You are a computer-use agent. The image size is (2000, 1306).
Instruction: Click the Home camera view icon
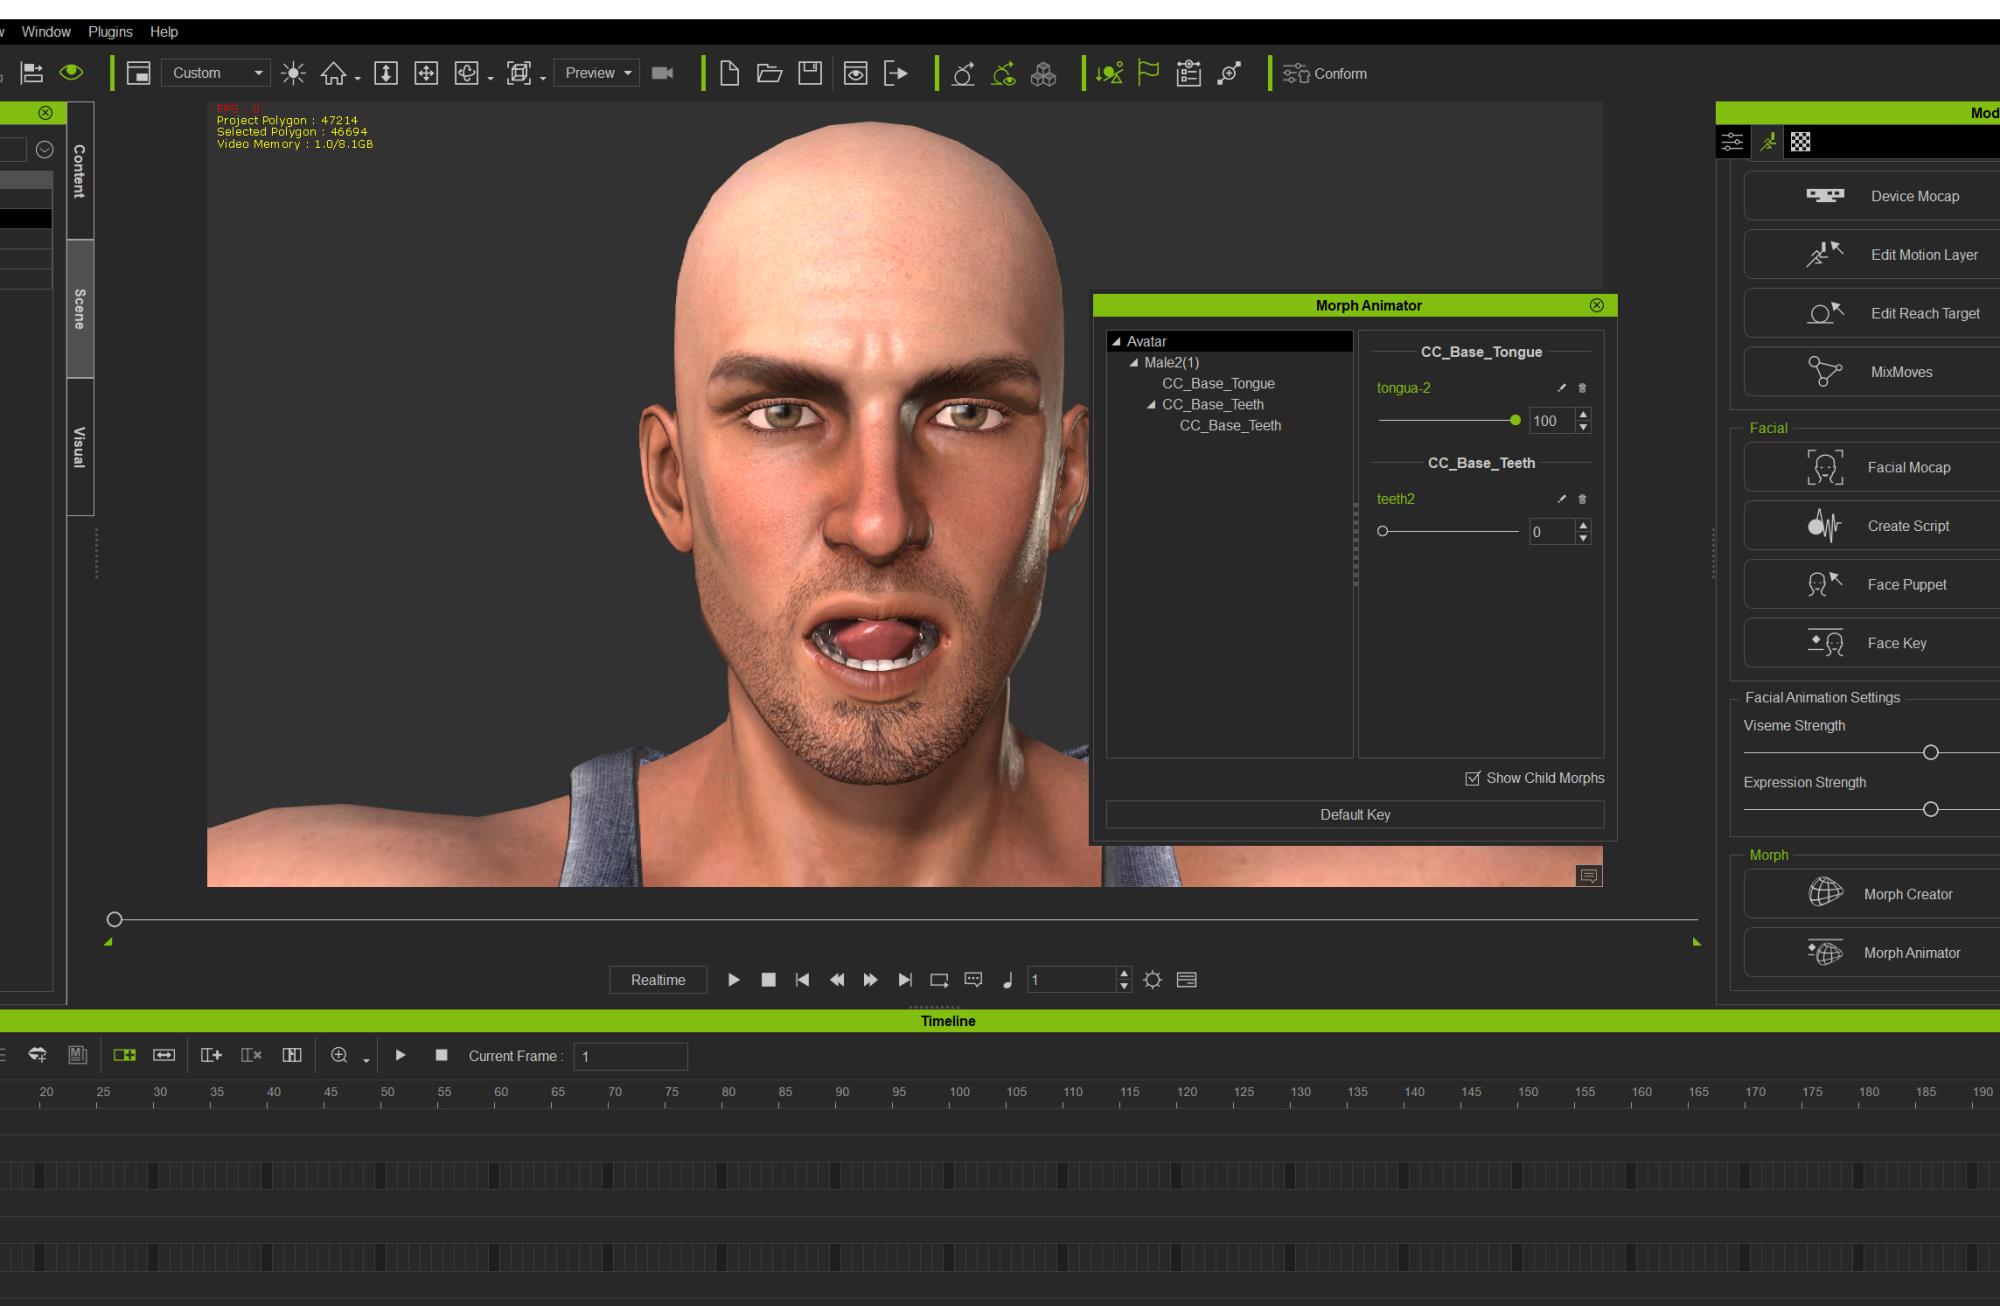pyautogui.click(x=333, y=73)
